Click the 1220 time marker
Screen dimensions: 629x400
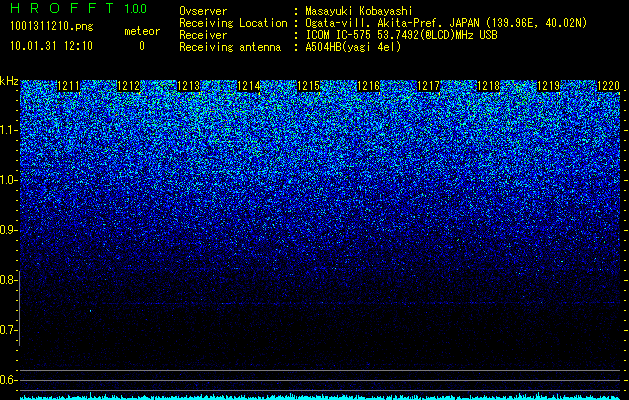point(609,86)
